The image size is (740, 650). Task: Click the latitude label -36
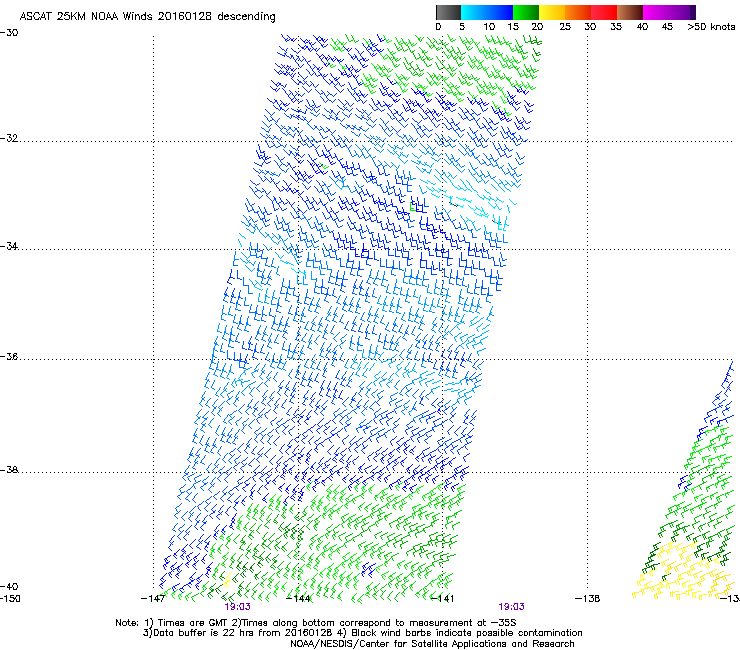pyautogui.click(x=9, y=356)
